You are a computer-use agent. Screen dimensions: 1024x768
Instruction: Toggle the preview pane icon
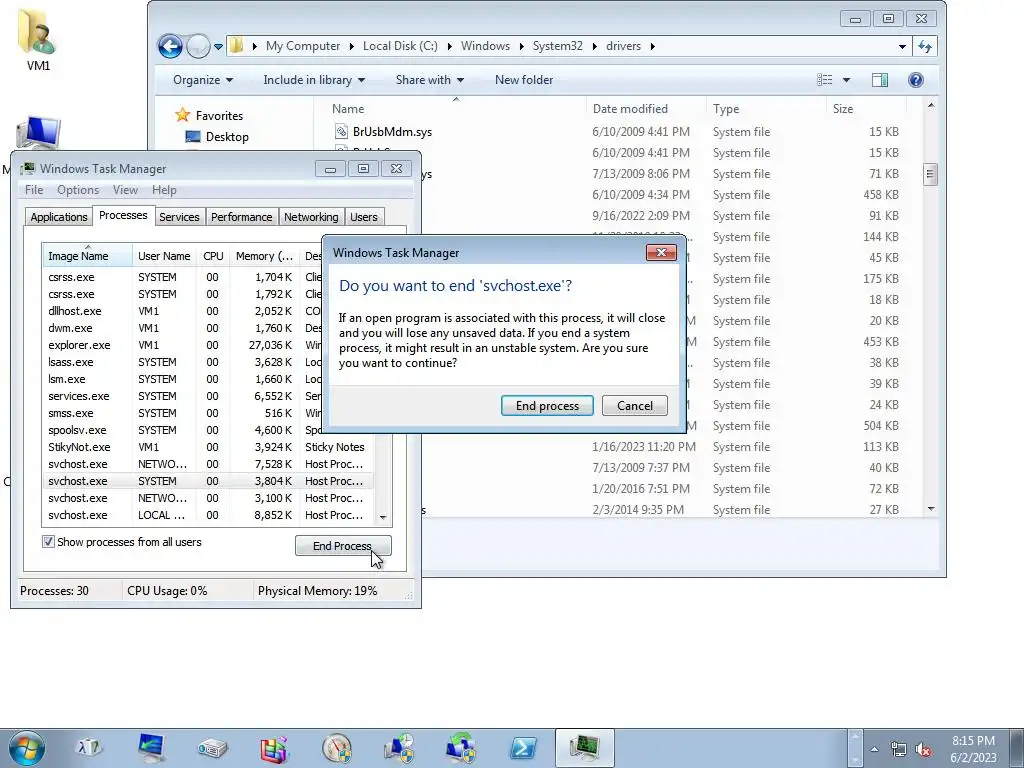pyautogui.click(x=880, y=80)
